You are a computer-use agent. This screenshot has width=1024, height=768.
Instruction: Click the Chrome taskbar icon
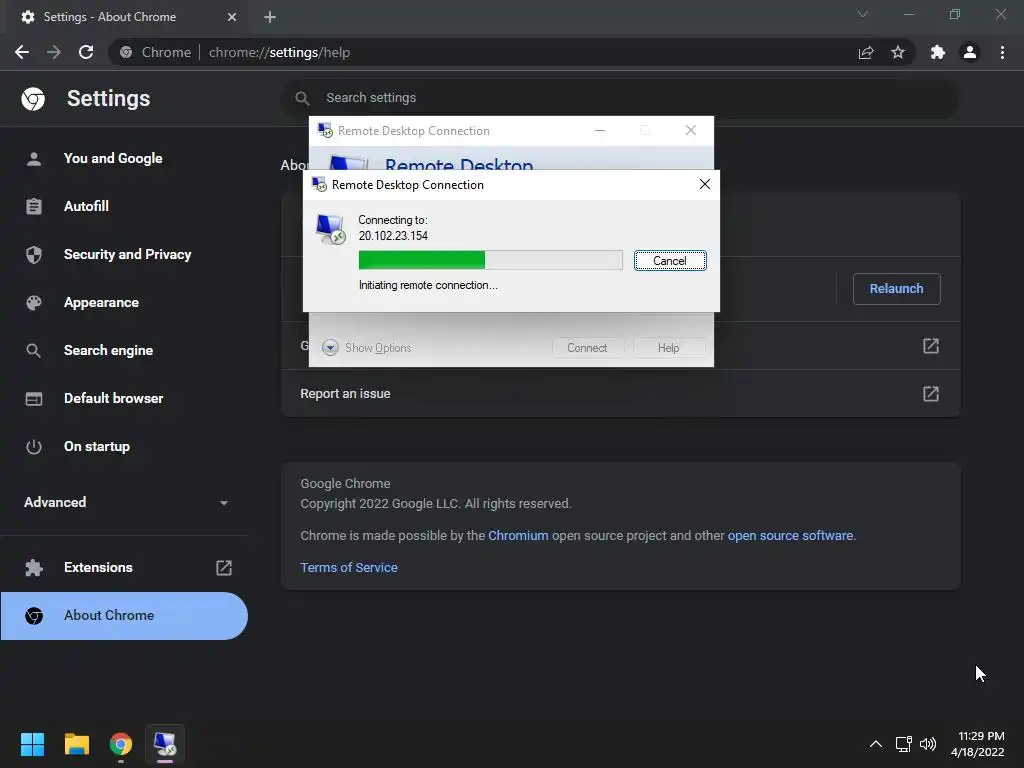121,744
